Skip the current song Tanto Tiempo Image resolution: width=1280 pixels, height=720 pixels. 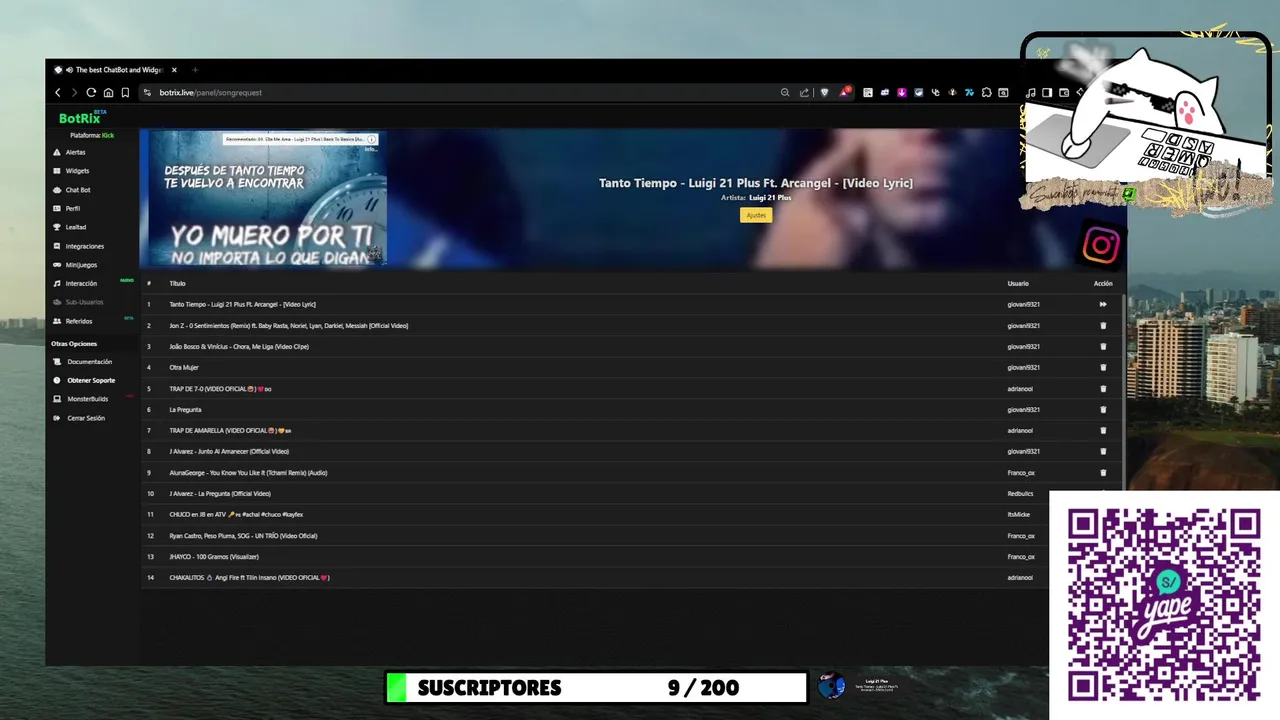(1103, 304)
